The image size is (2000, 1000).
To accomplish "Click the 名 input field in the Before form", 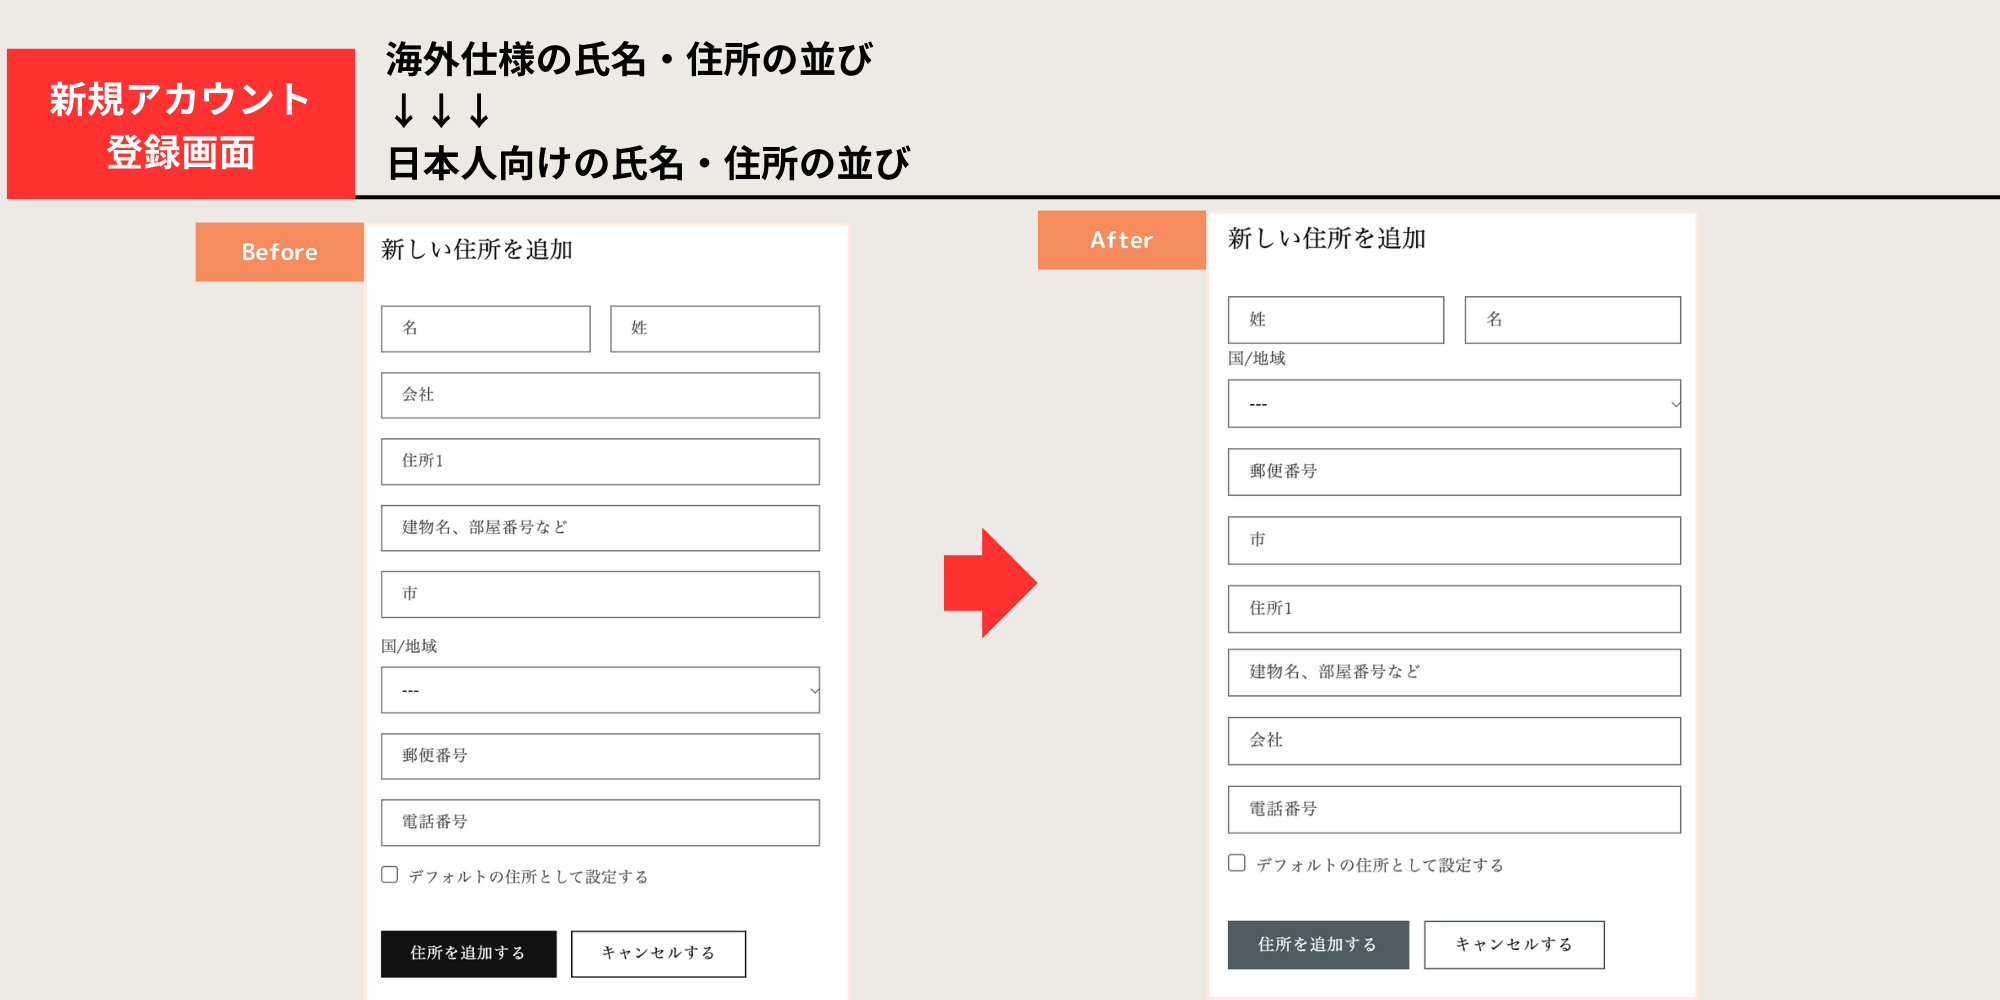I will (x=486, y=328).
